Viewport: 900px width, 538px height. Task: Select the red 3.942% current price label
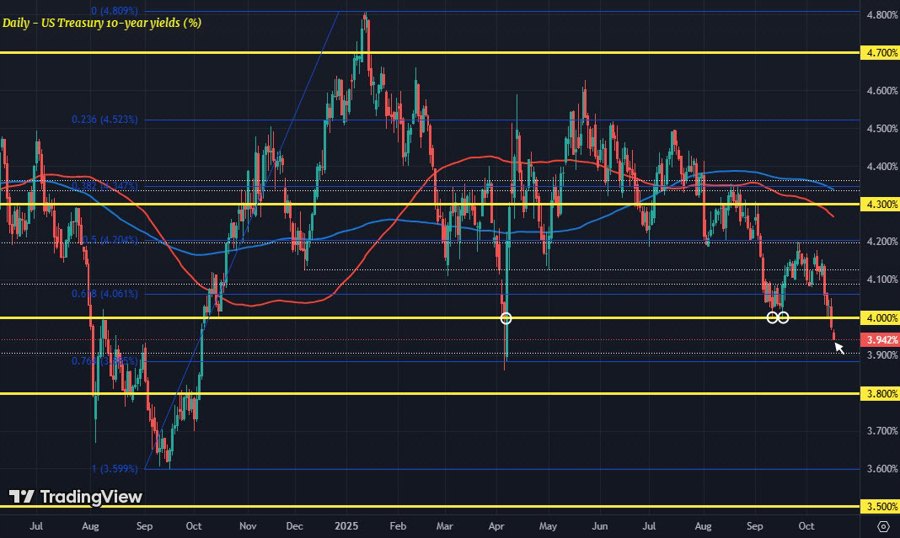[879, 340]
